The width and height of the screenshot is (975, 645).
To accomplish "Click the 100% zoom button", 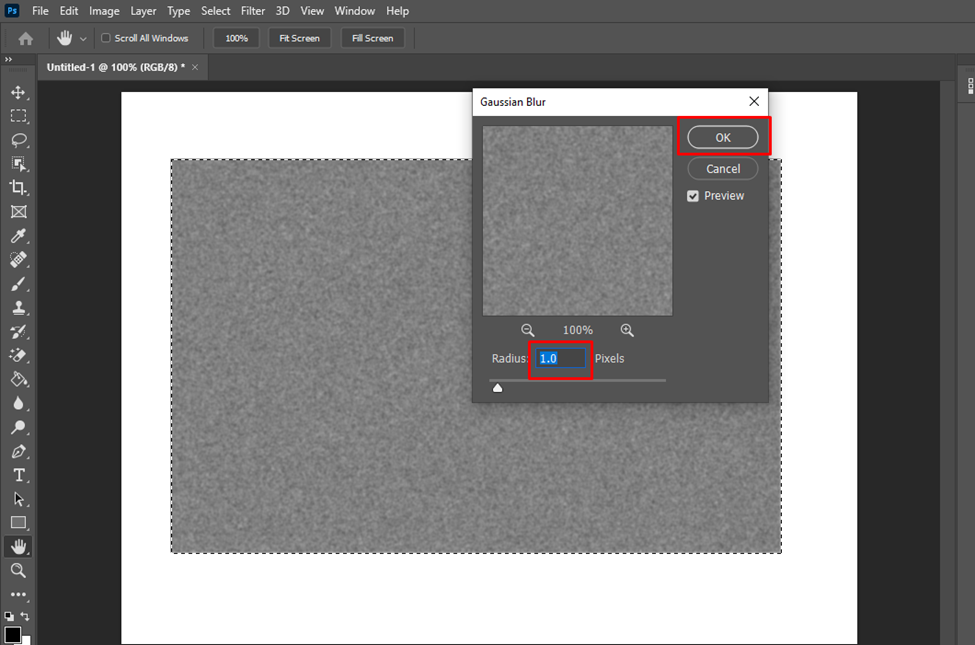I will point(236,38).
